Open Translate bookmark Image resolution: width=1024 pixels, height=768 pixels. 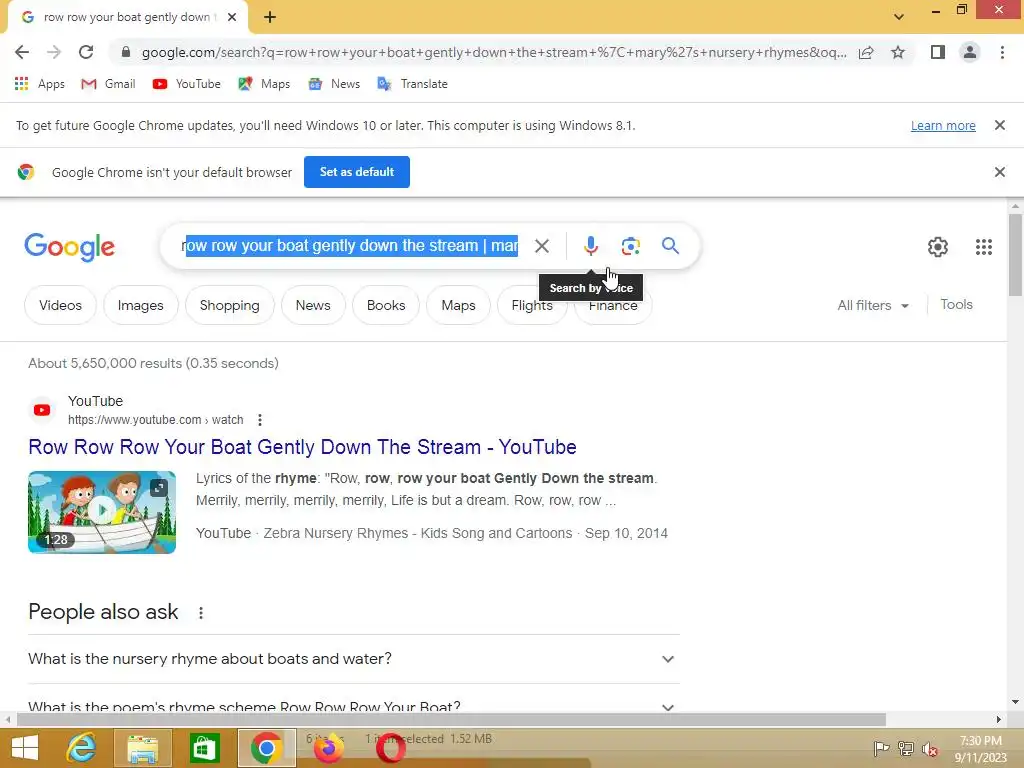[412, 84]
